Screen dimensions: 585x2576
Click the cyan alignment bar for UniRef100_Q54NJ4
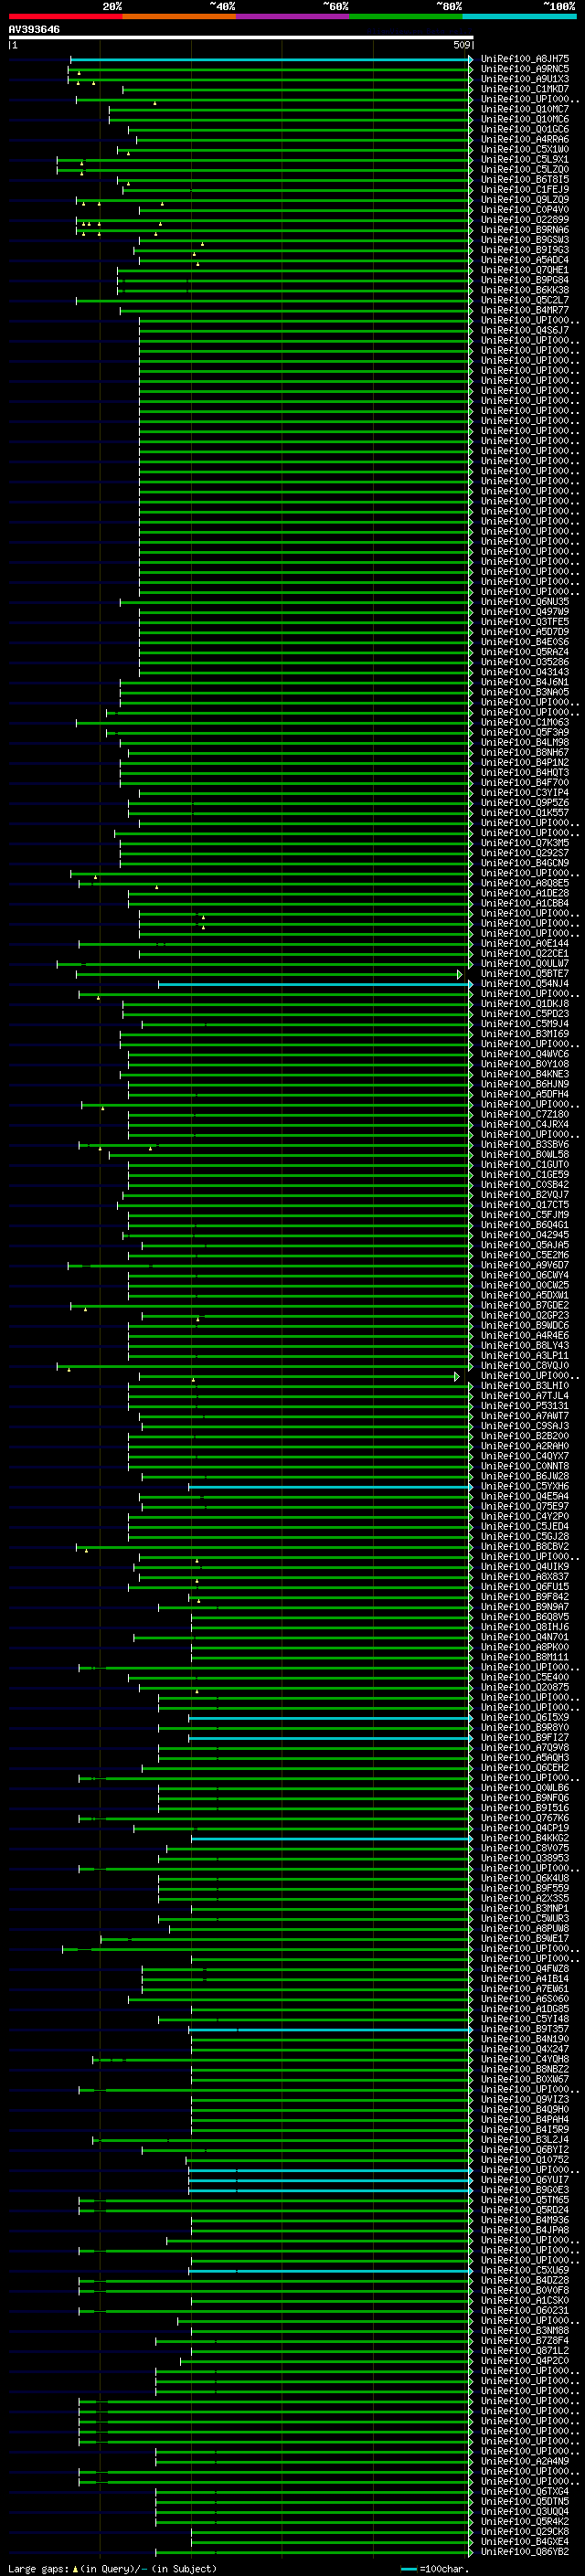pos(314,984)
